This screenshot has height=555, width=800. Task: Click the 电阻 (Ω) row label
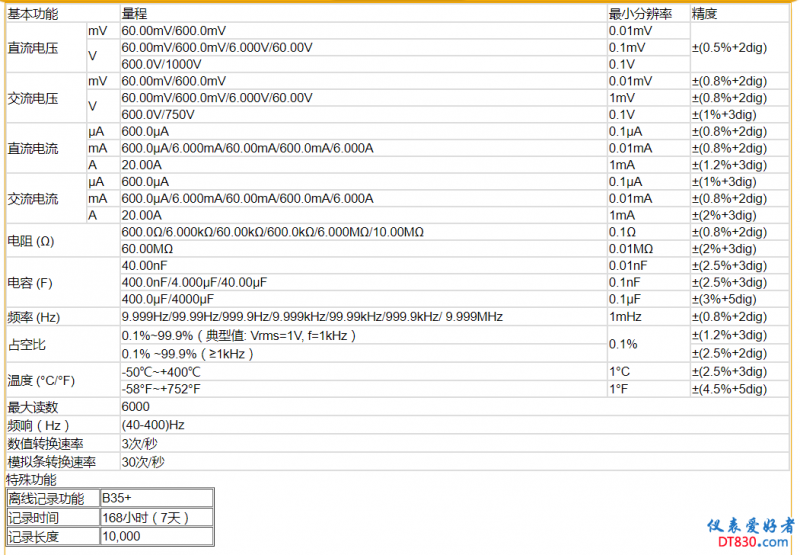(31, 241)
